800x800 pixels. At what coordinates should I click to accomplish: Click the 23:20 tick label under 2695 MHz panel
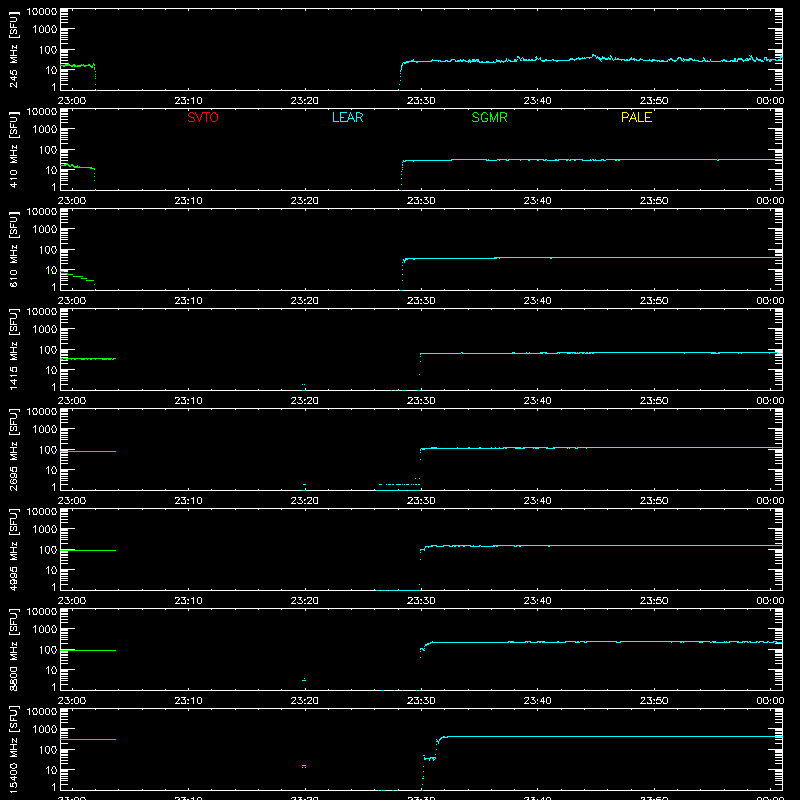(x=305, y=501)
